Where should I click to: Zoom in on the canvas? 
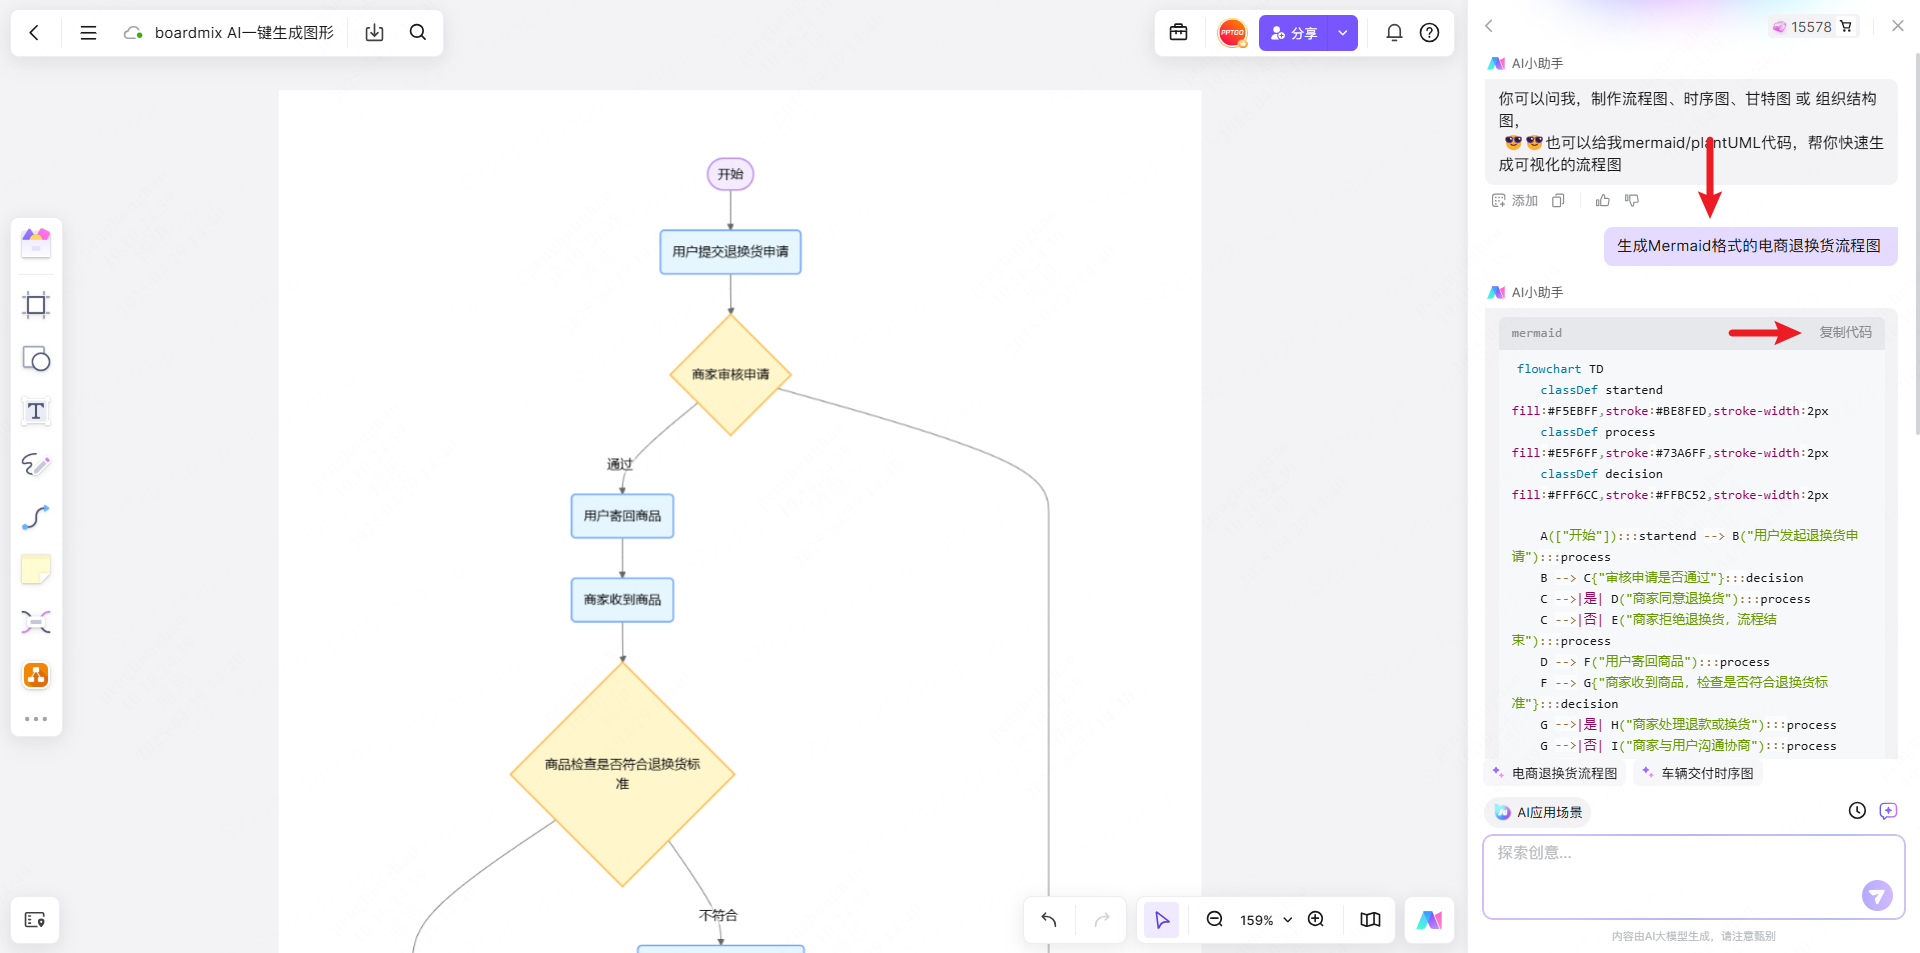click(x=1316, y=919)
